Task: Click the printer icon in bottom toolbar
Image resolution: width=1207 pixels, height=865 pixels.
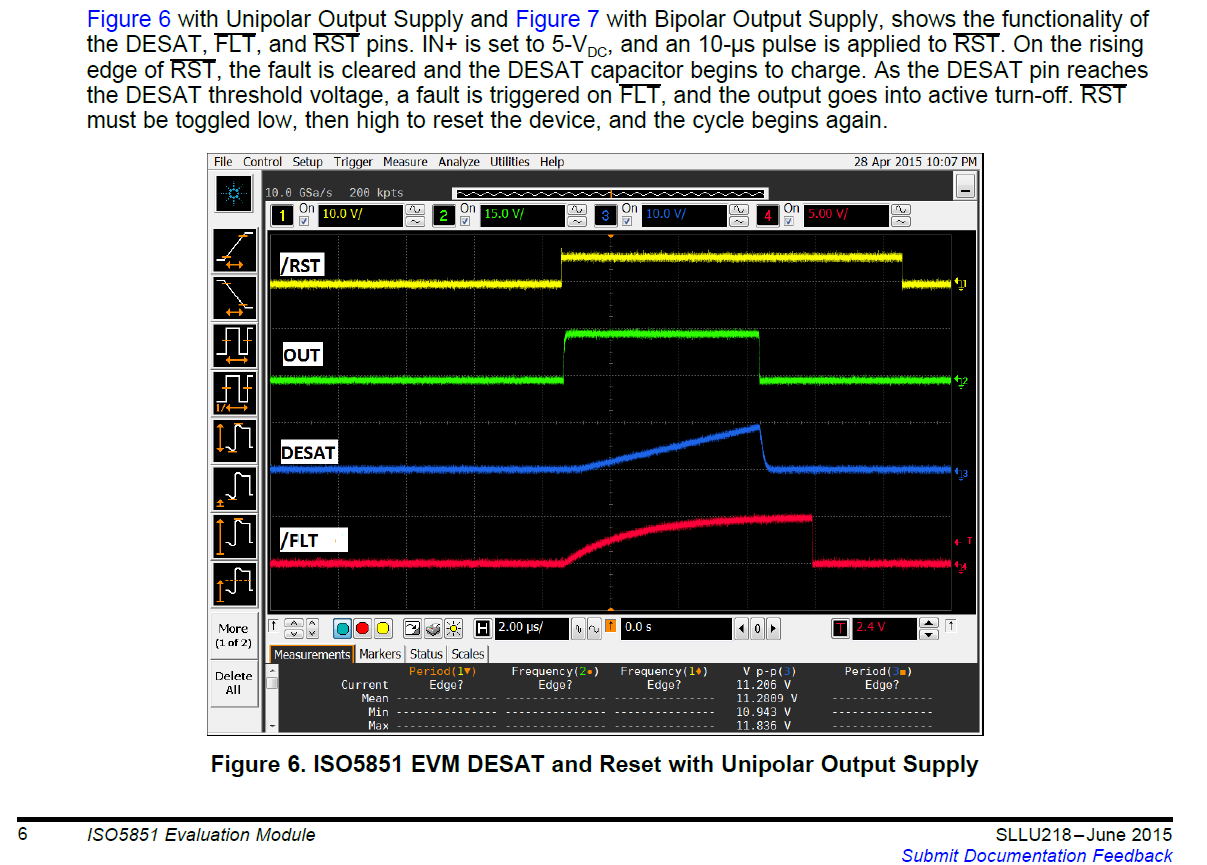Action: tap(433, 628)
